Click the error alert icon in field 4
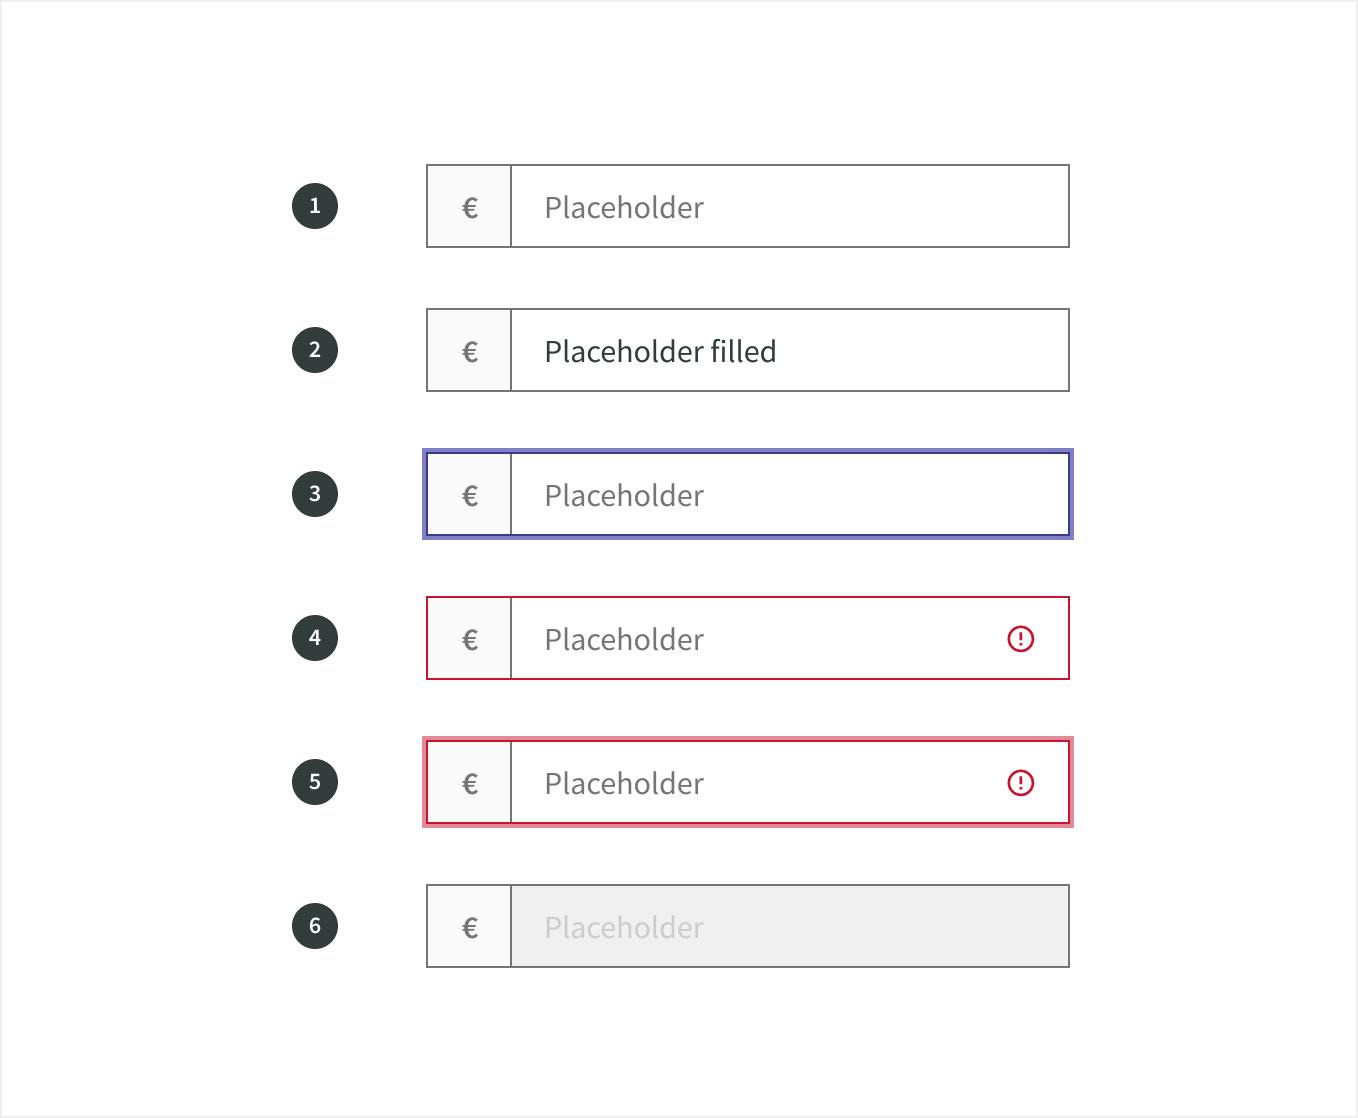1358x1118 pixels. pos(1020,638)
